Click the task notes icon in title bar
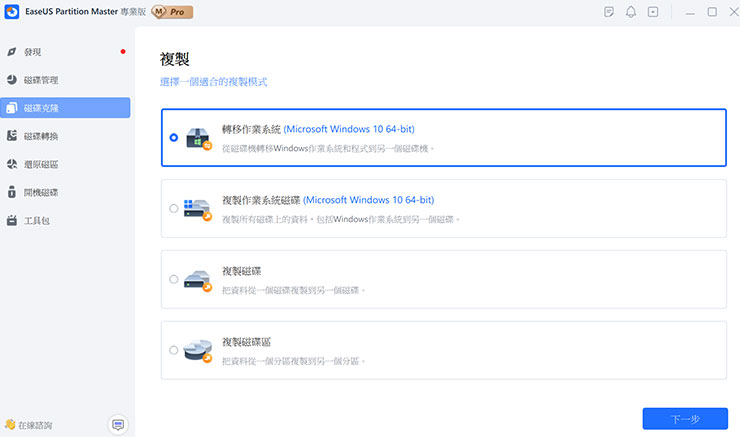Image resolution: width=740 pixels, height=437 pixels. 609,12
